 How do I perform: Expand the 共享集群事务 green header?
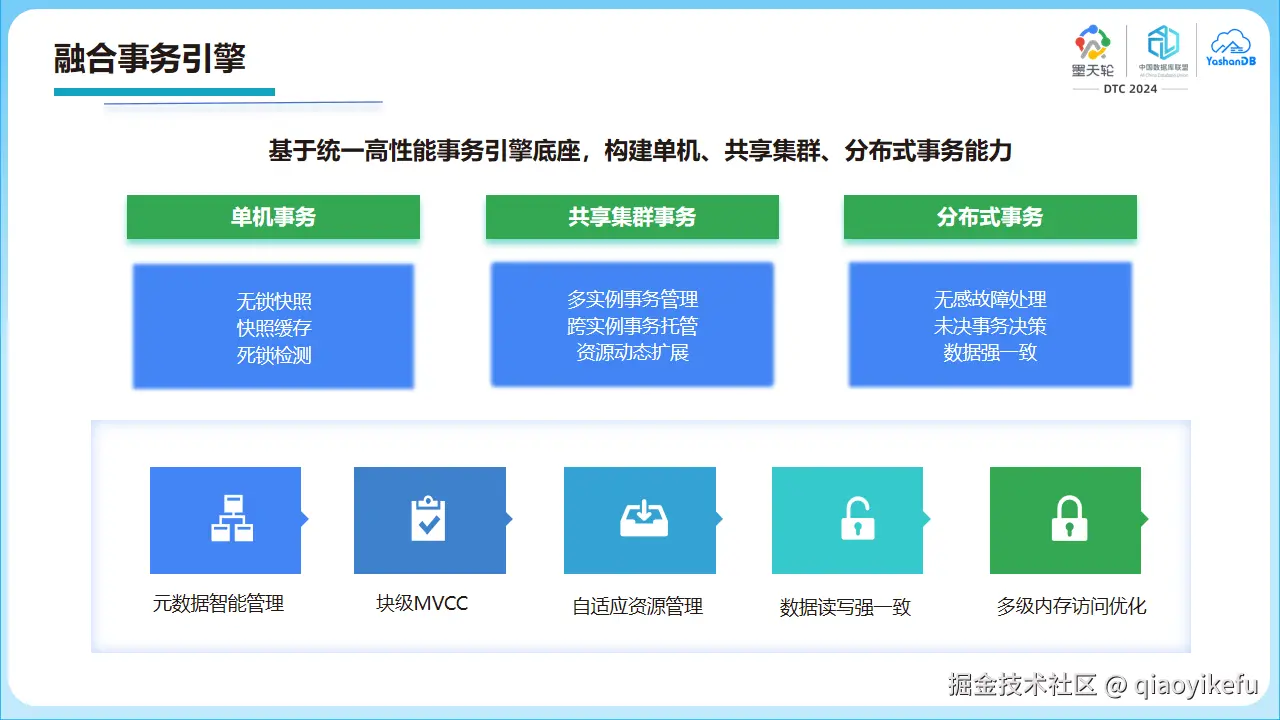click(632, 216)
